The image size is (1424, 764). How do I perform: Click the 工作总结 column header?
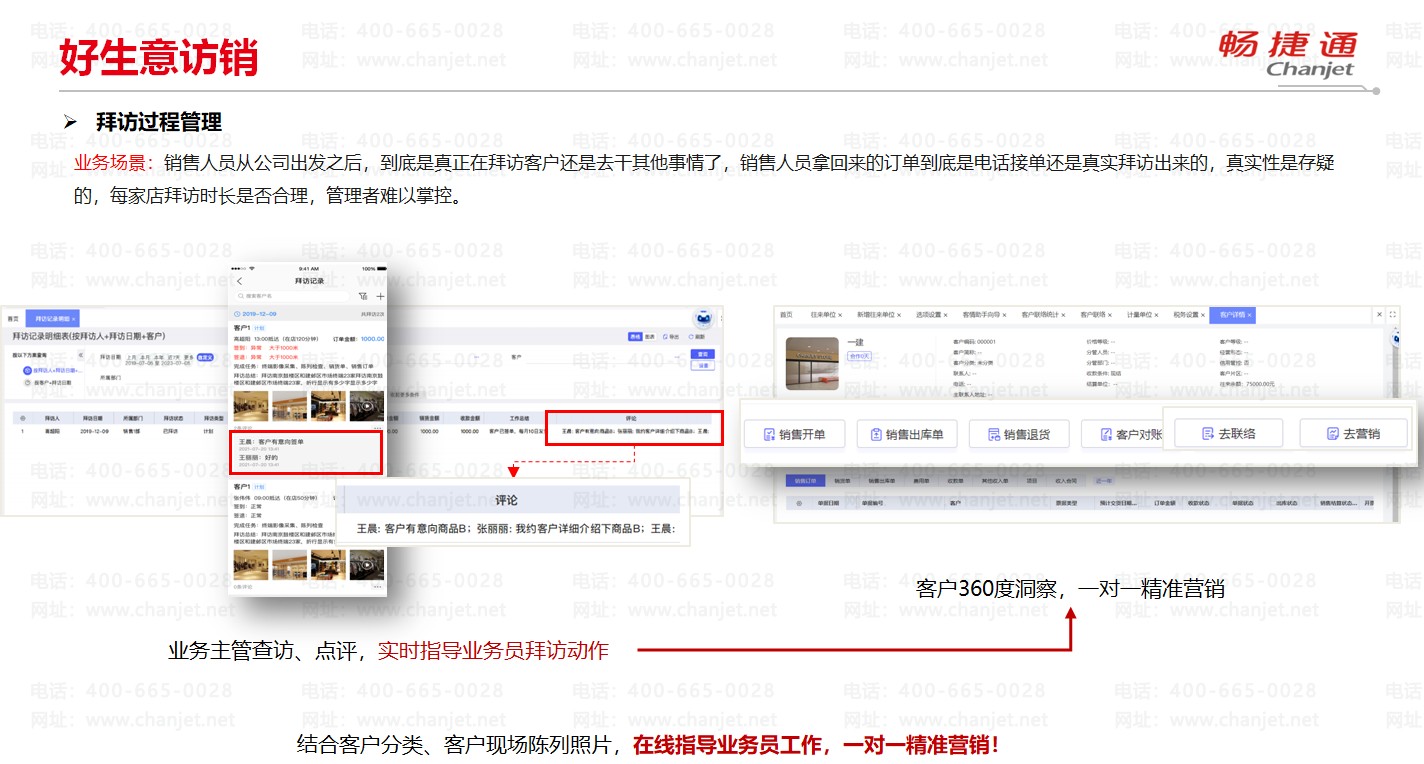tap(517, 418)
